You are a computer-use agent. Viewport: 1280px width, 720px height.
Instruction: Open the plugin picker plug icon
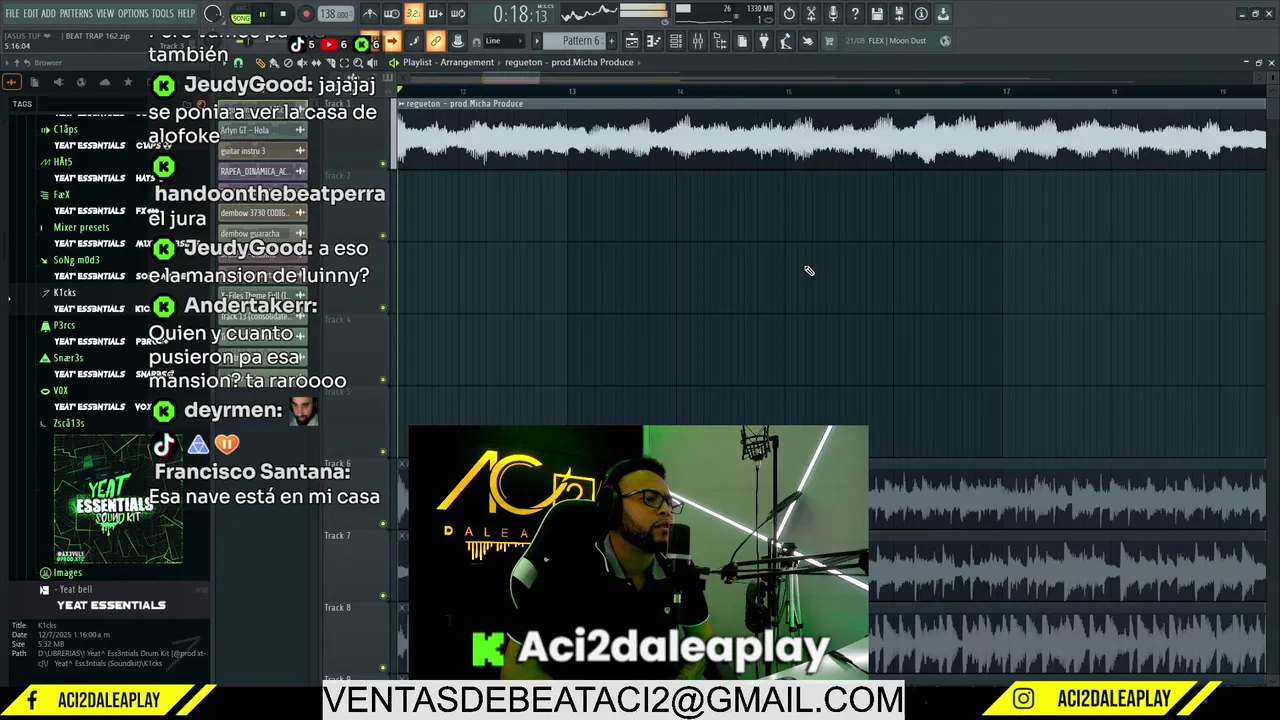pos(764,41)
